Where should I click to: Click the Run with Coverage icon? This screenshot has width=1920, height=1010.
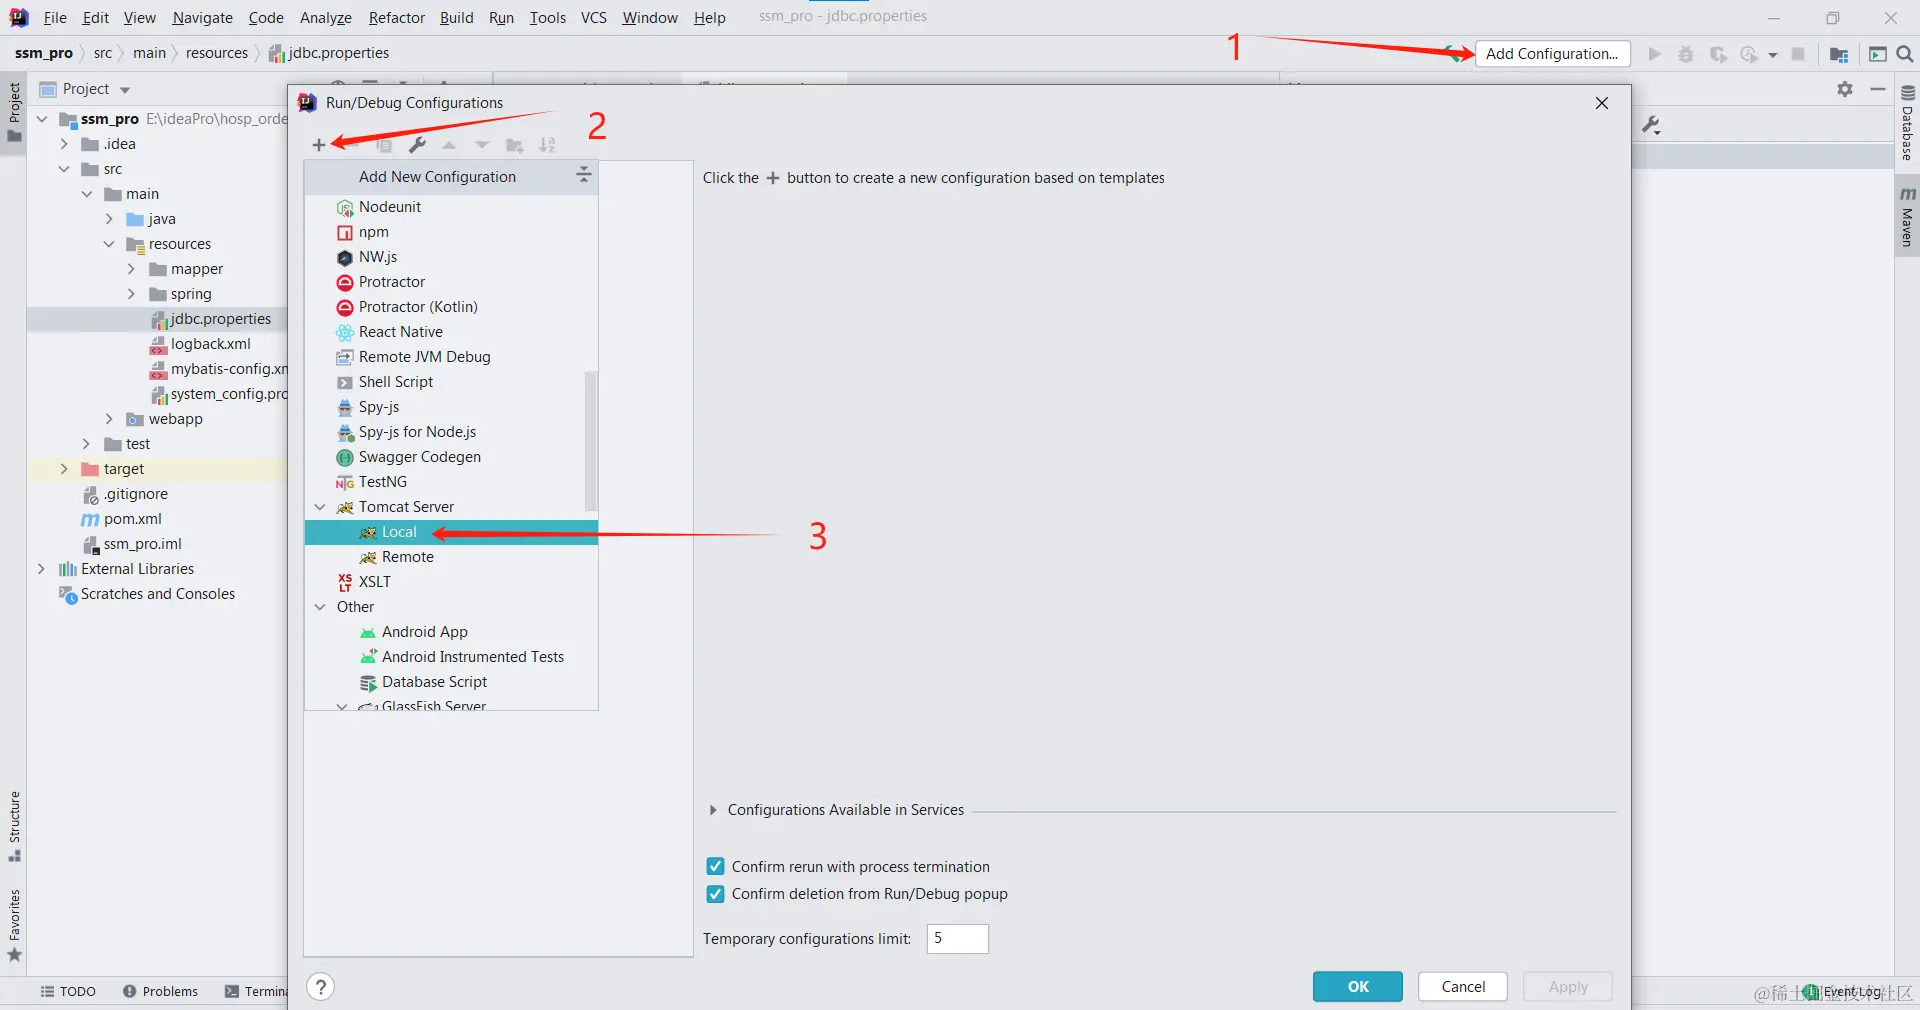pyautogui.click(x=1718, y=54)
